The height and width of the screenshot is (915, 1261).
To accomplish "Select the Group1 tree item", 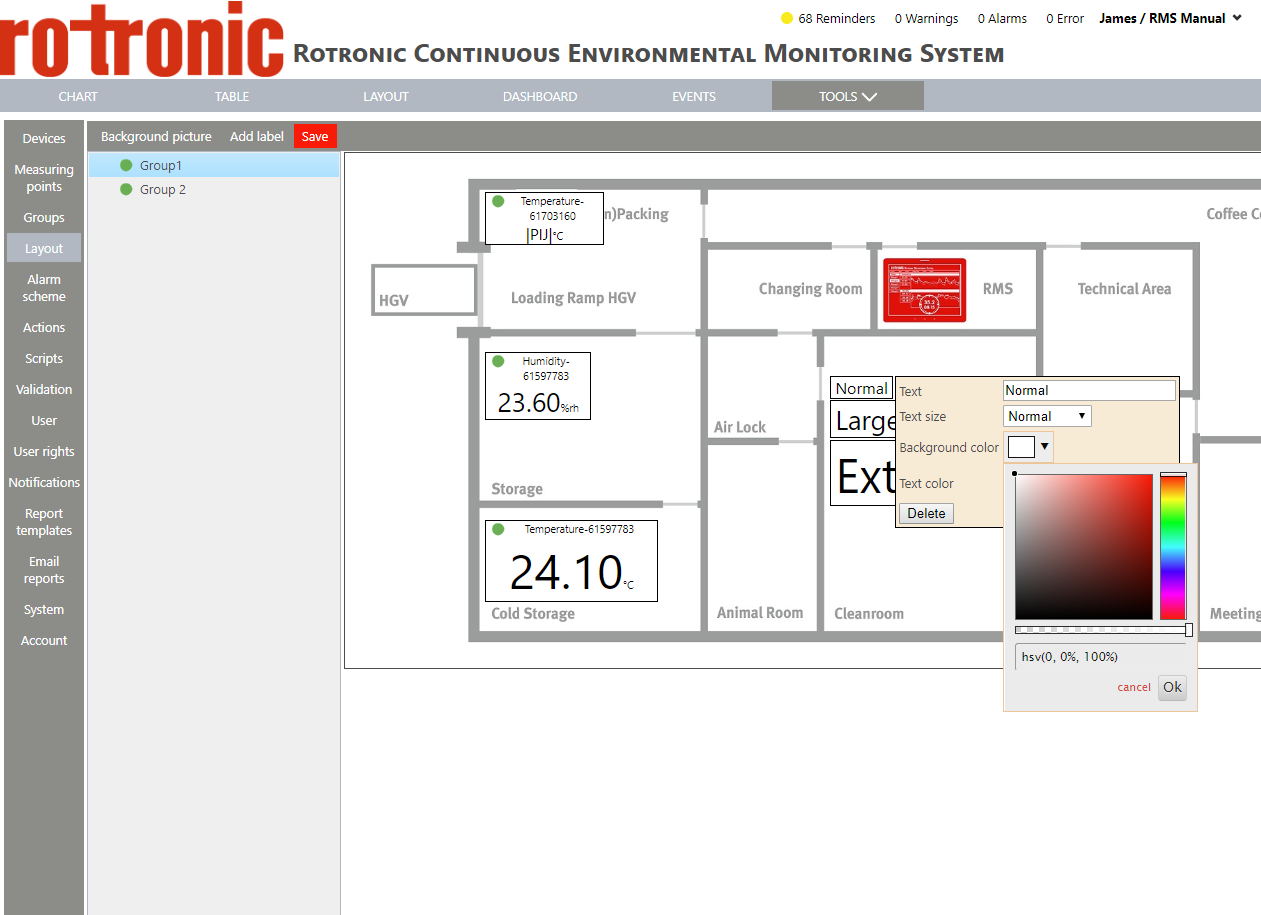I will tap(214, 165).
